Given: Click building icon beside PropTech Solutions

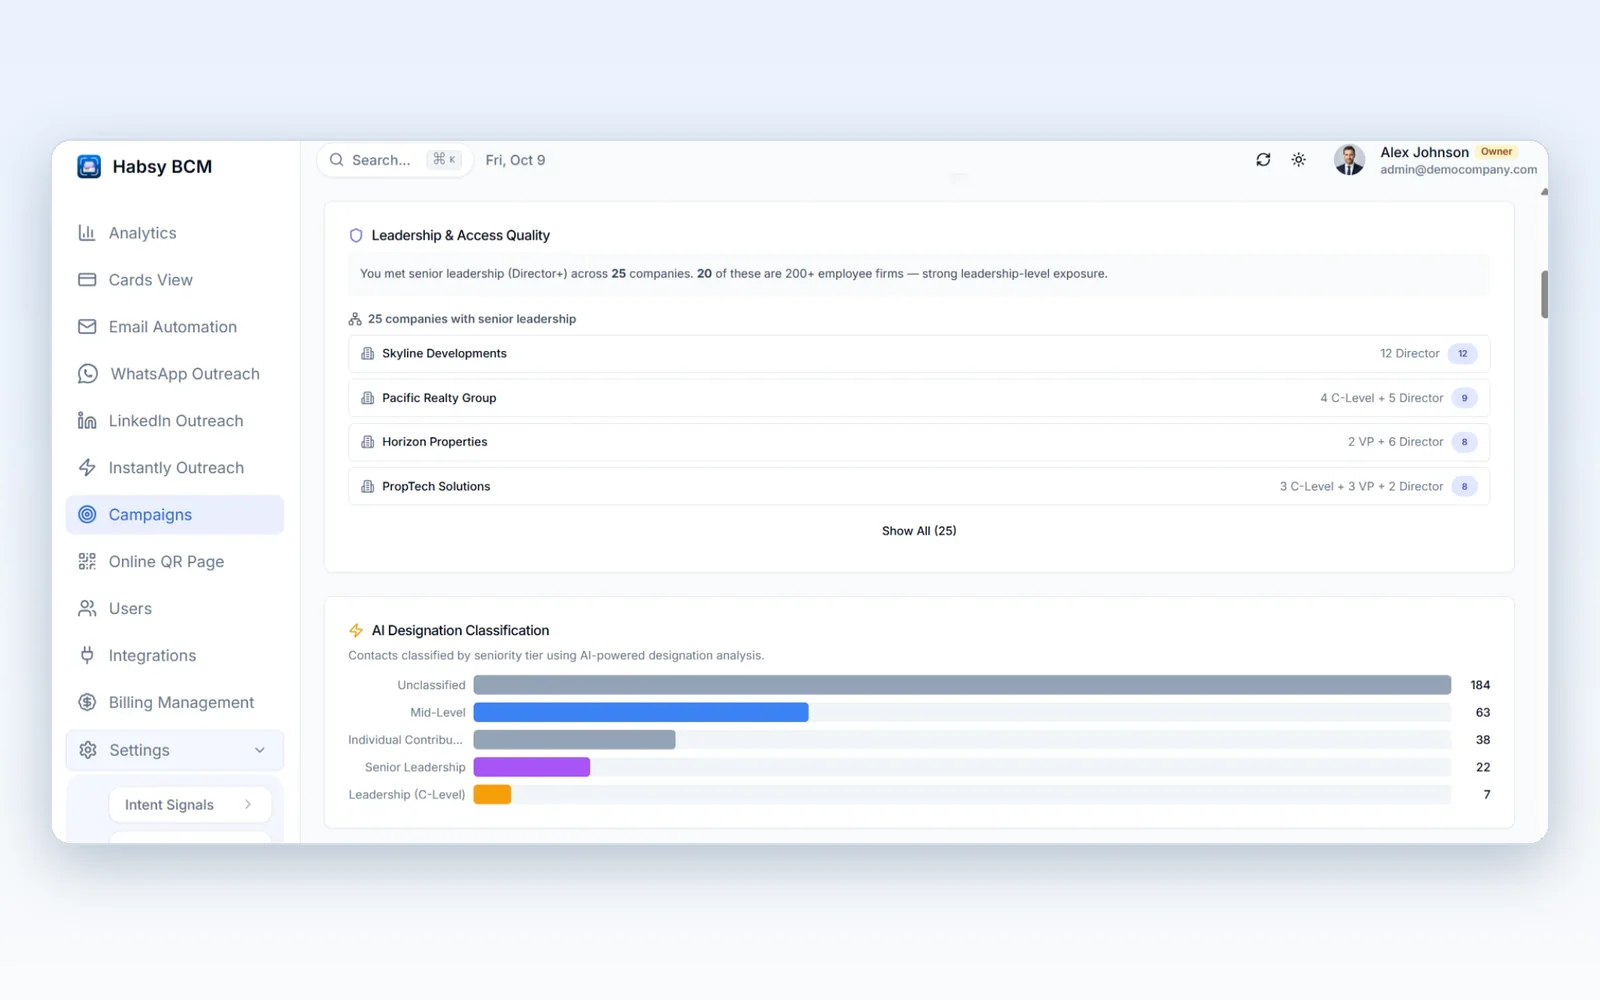Looking at the screenshot, I should pyautogui.click(x=368, y=487).
